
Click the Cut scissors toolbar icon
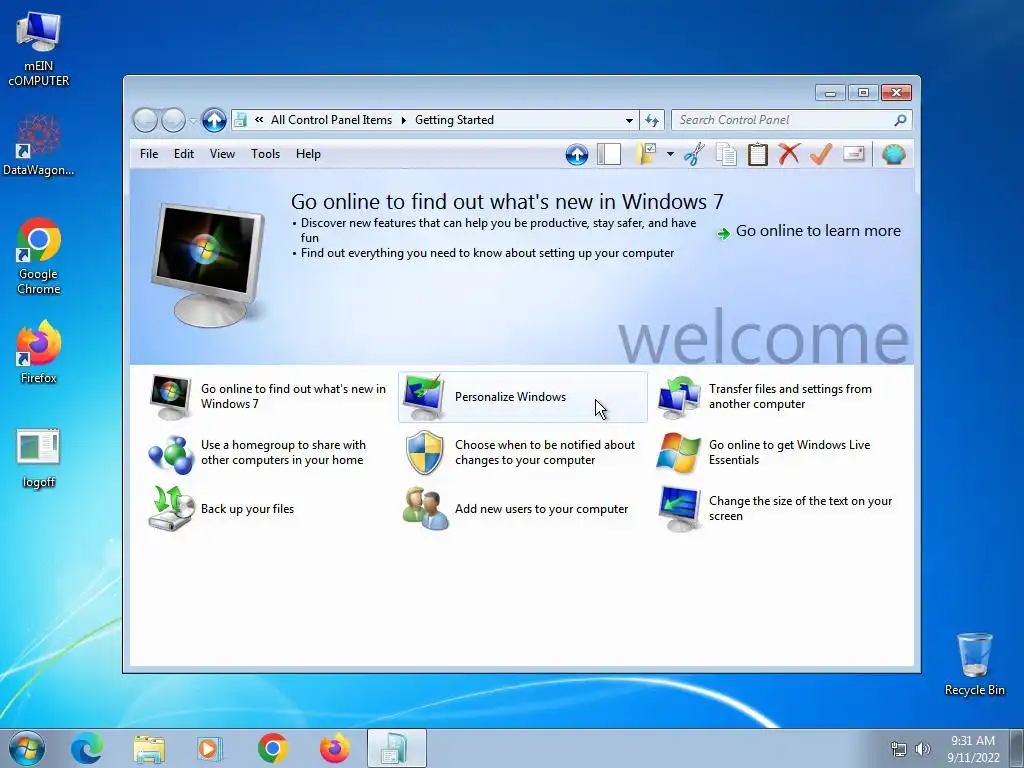tap(694, 155)
